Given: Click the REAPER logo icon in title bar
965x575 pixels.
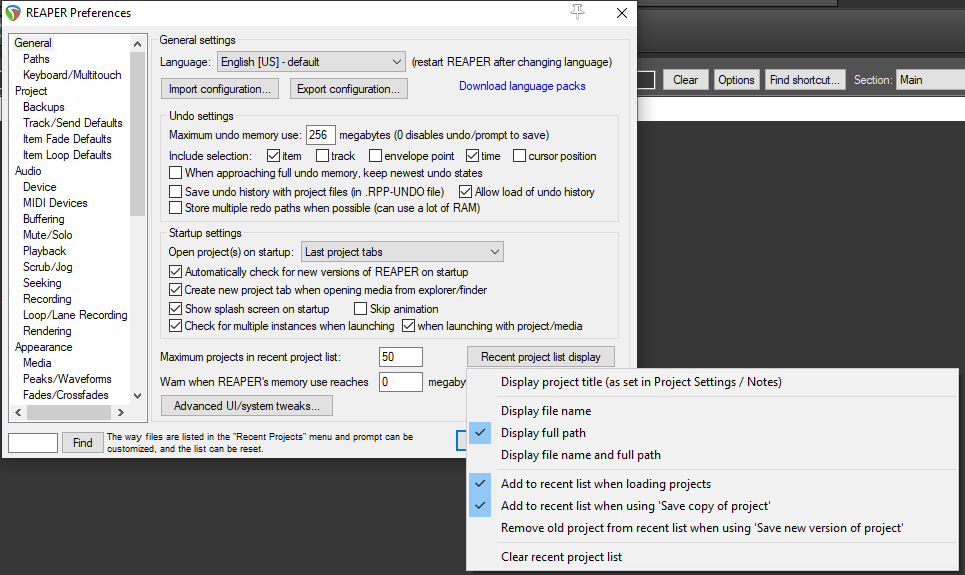Looking at the screenshot, I should coord(13,12).
